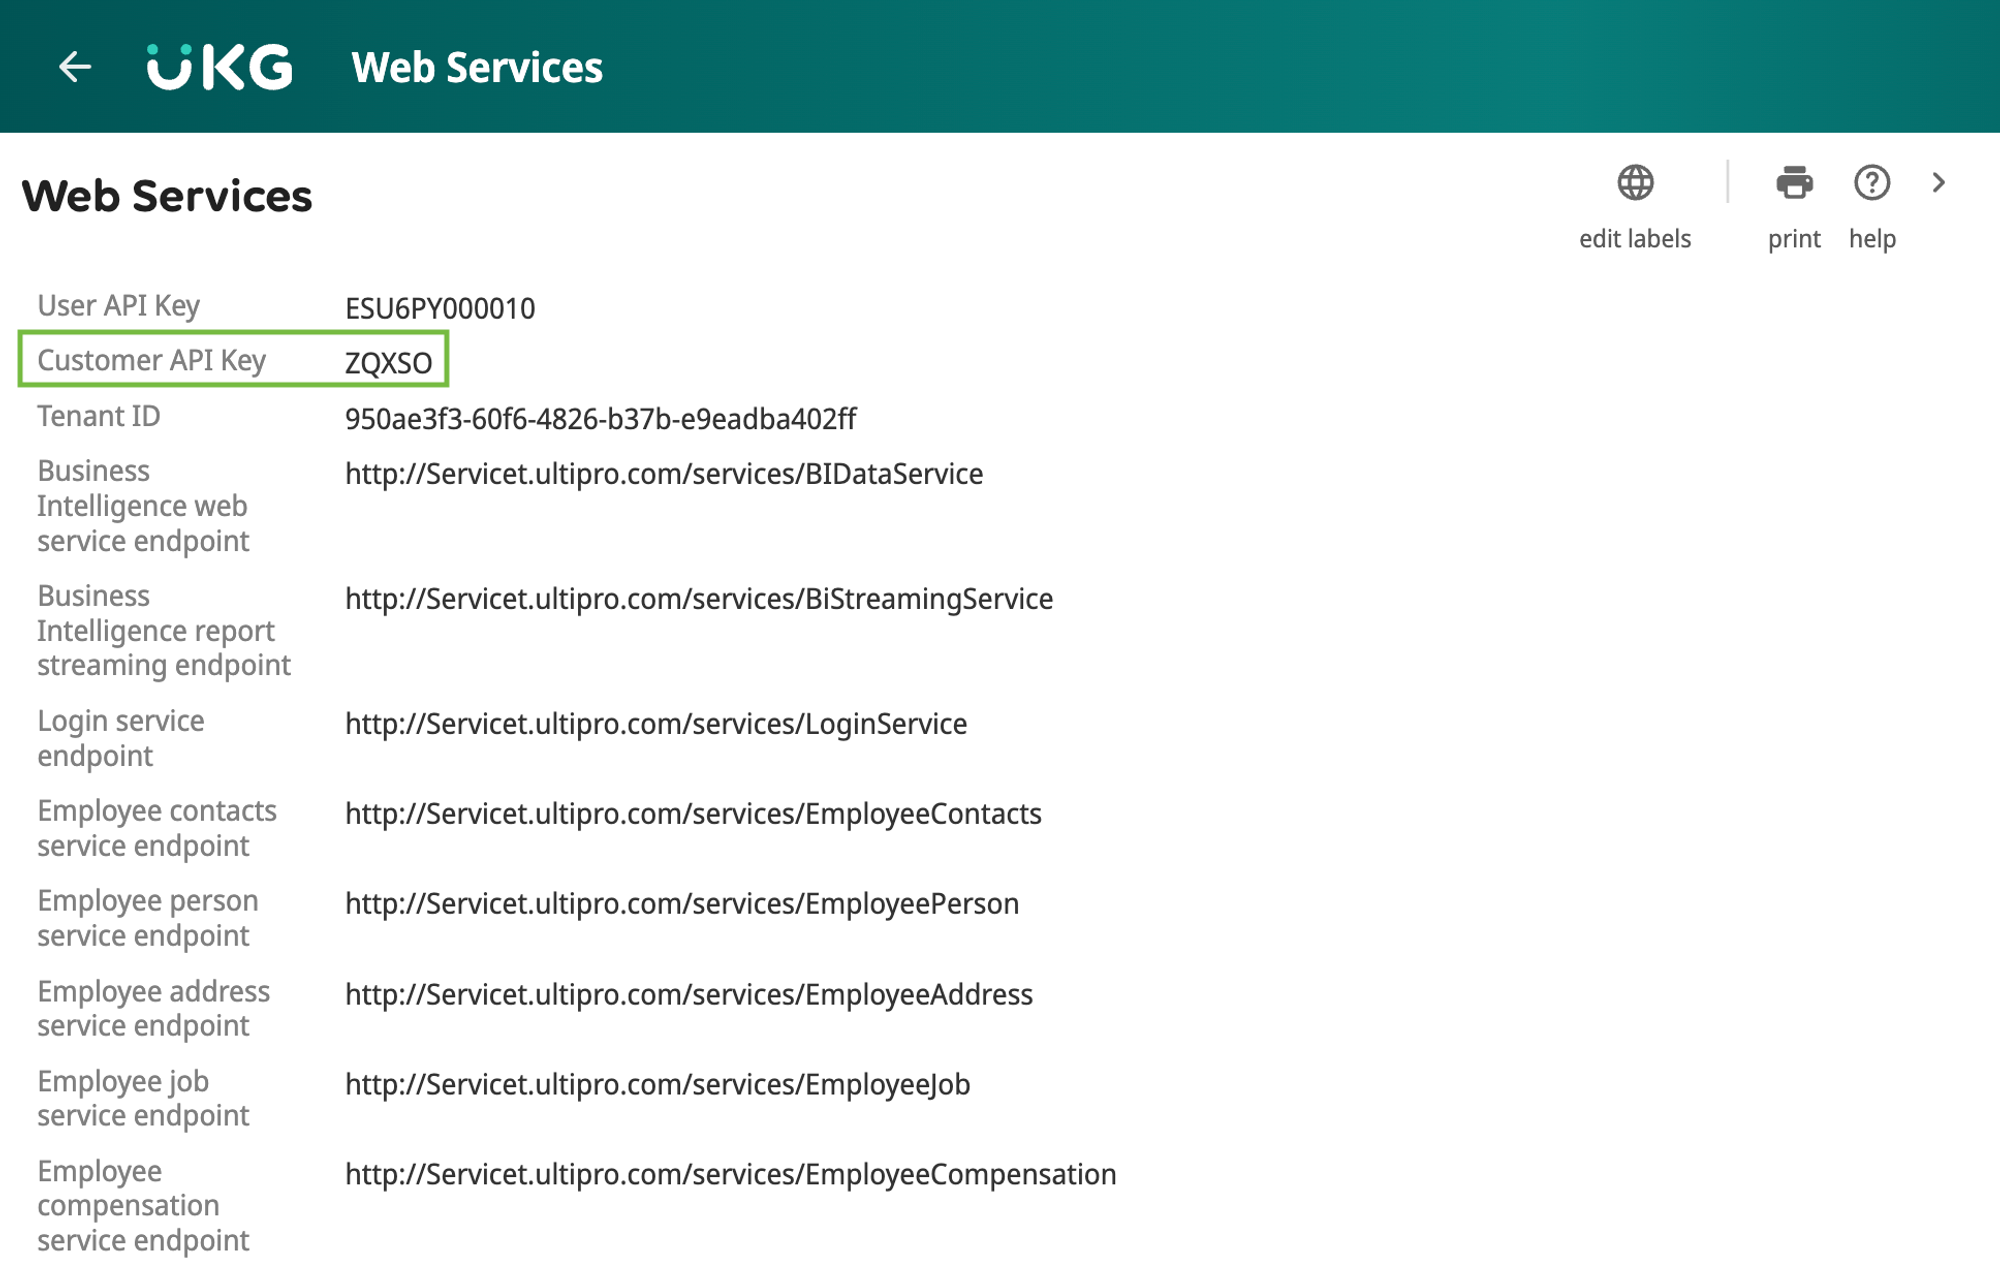The width and height of the screenshot is (2000, 1273).
Task: Expand the right chevron toolbar arrow
Action: (x=1938, y=183)
